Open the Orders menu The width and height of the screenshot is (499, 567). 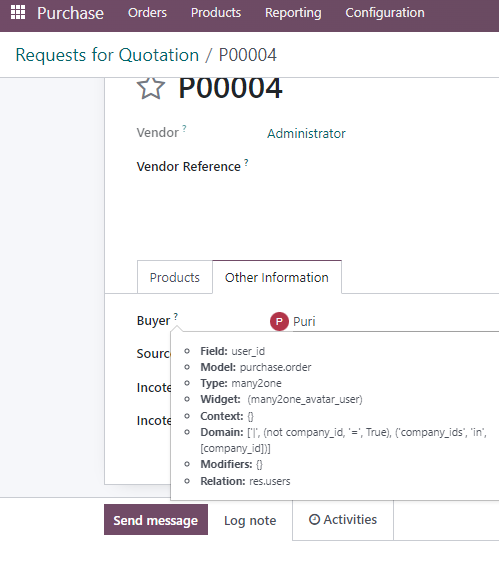click(147, 13)
